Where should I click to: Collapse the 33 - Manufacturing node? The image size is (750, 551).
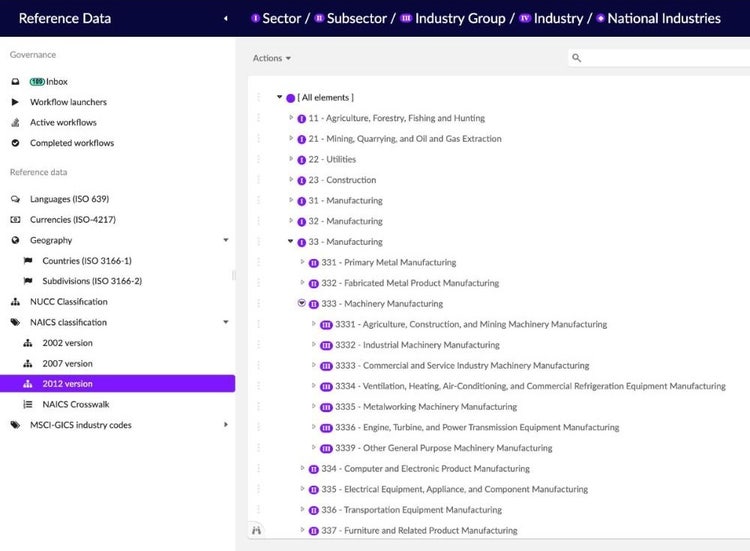coord(290,241)
